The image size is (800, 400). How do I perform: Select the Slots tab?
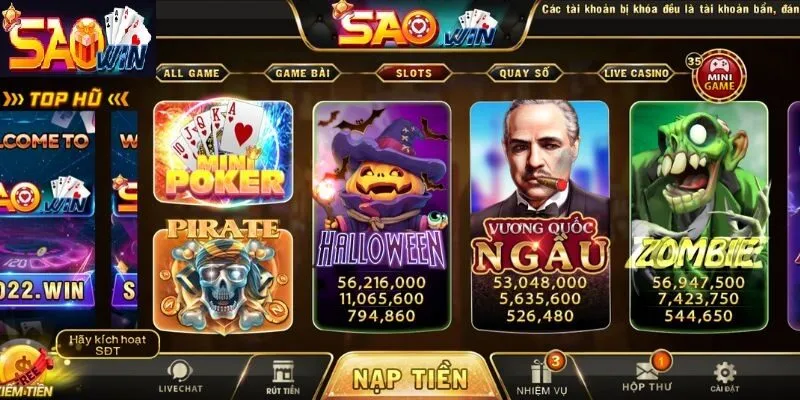point(414,73)
